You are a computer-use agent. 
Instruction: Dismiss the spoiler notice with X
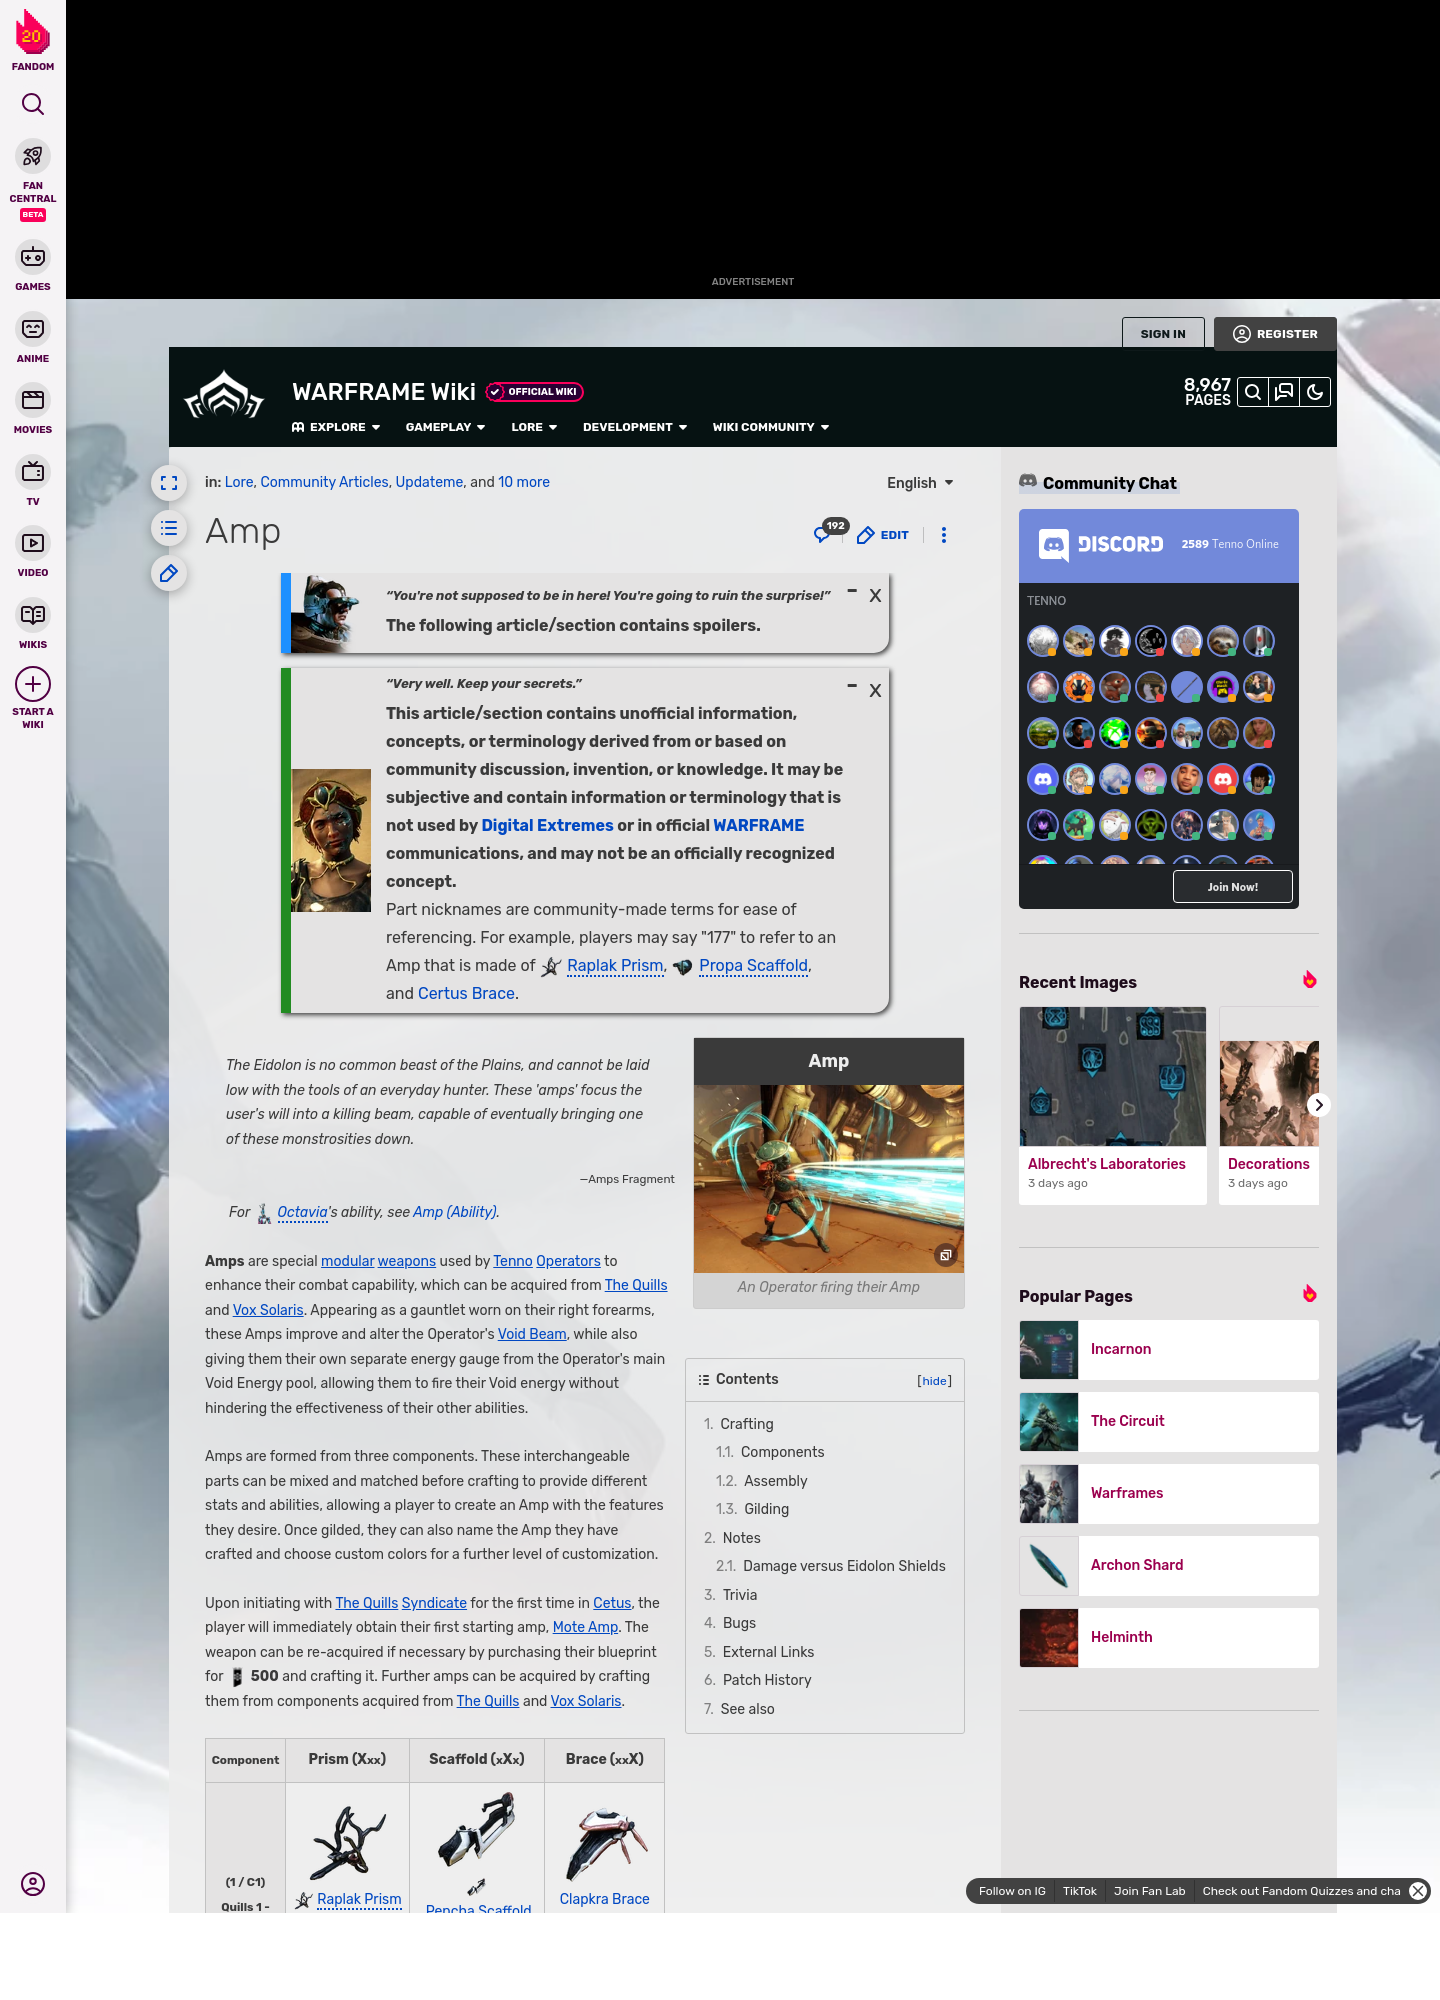pos(875,595)
